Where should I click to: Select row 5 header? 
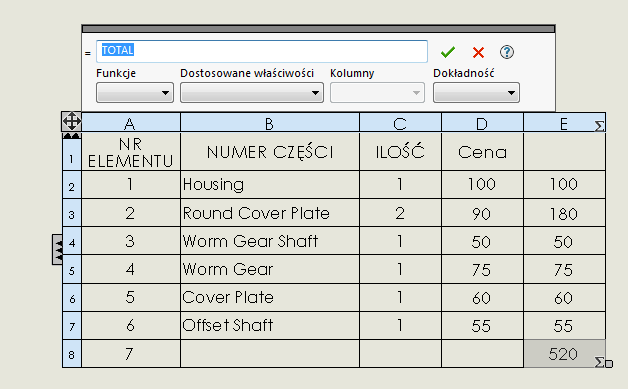point(72,269)
